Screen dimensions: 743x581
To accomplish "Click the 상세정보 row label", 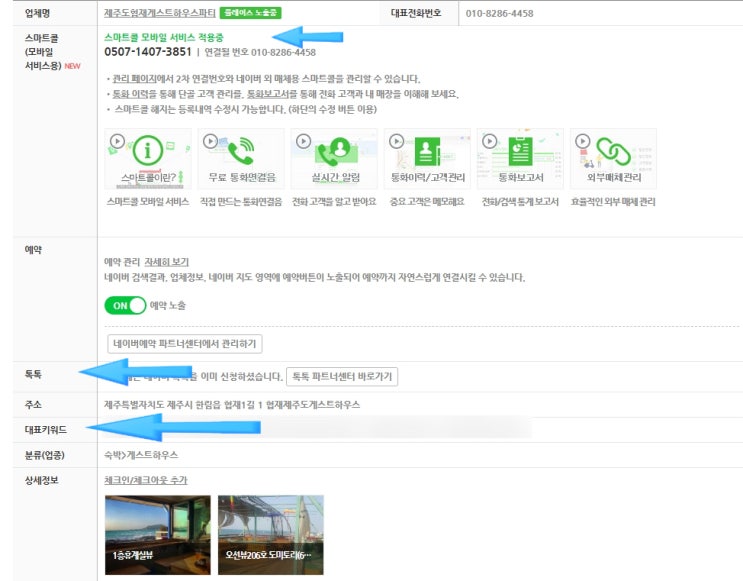I will point(41,480).
